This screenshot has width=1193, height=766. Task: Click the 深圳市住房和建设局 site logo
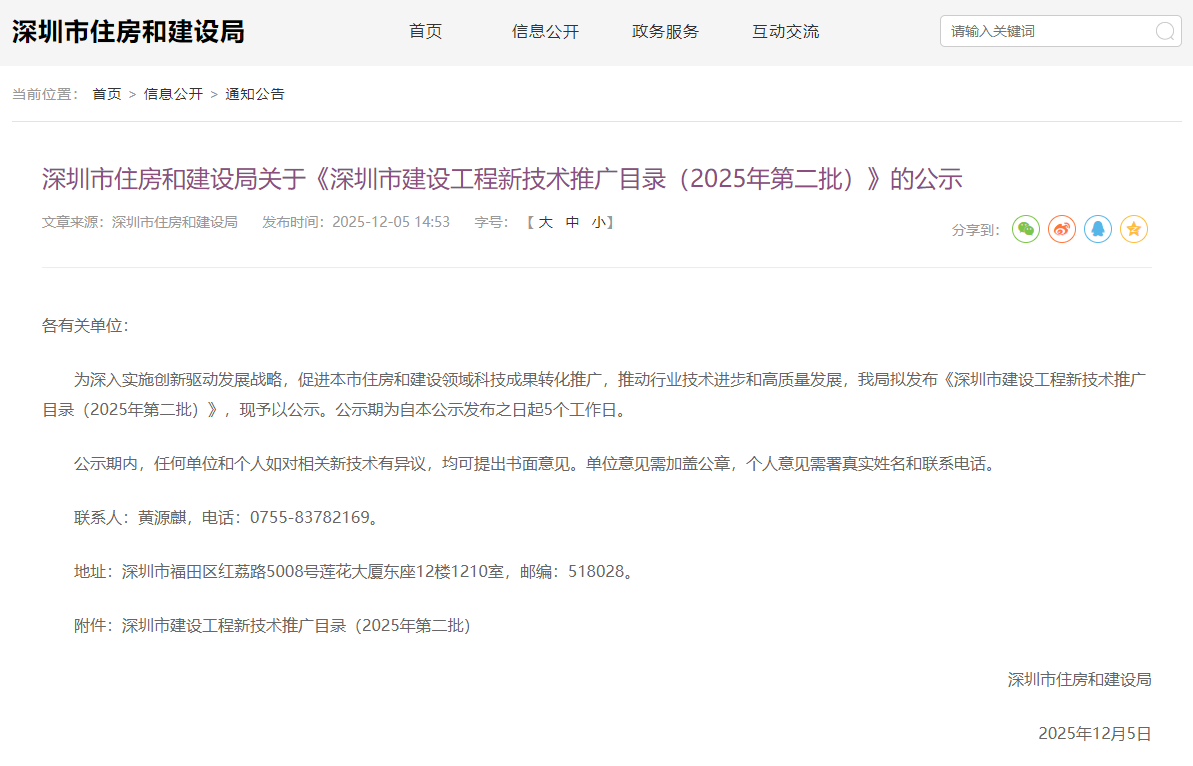(x=128, y=32)
